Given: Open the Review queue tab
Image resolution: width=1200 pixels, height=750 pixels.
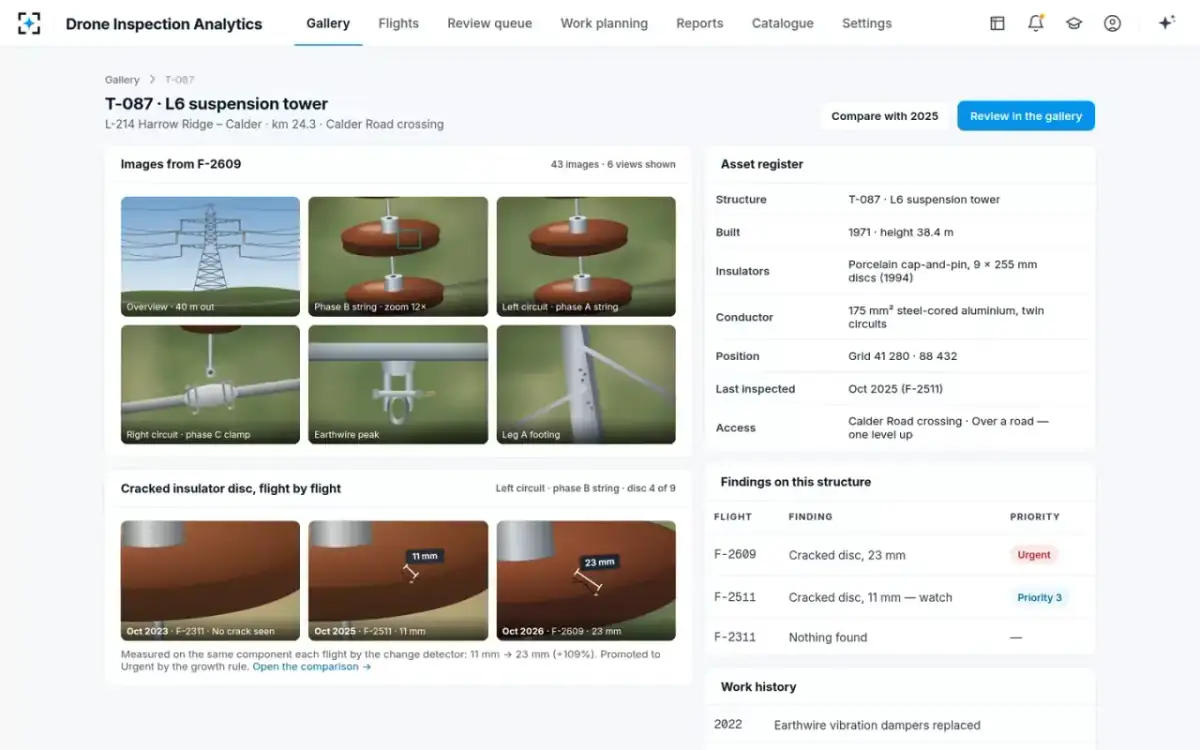Looking at the screenshot, I should coord(490,23).
